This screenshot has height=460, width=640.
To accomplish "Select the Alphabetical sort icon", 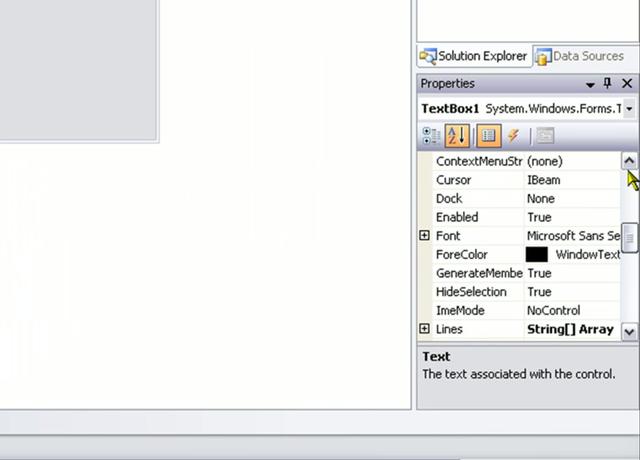I will pyautogui.click(x=457, y=136).
